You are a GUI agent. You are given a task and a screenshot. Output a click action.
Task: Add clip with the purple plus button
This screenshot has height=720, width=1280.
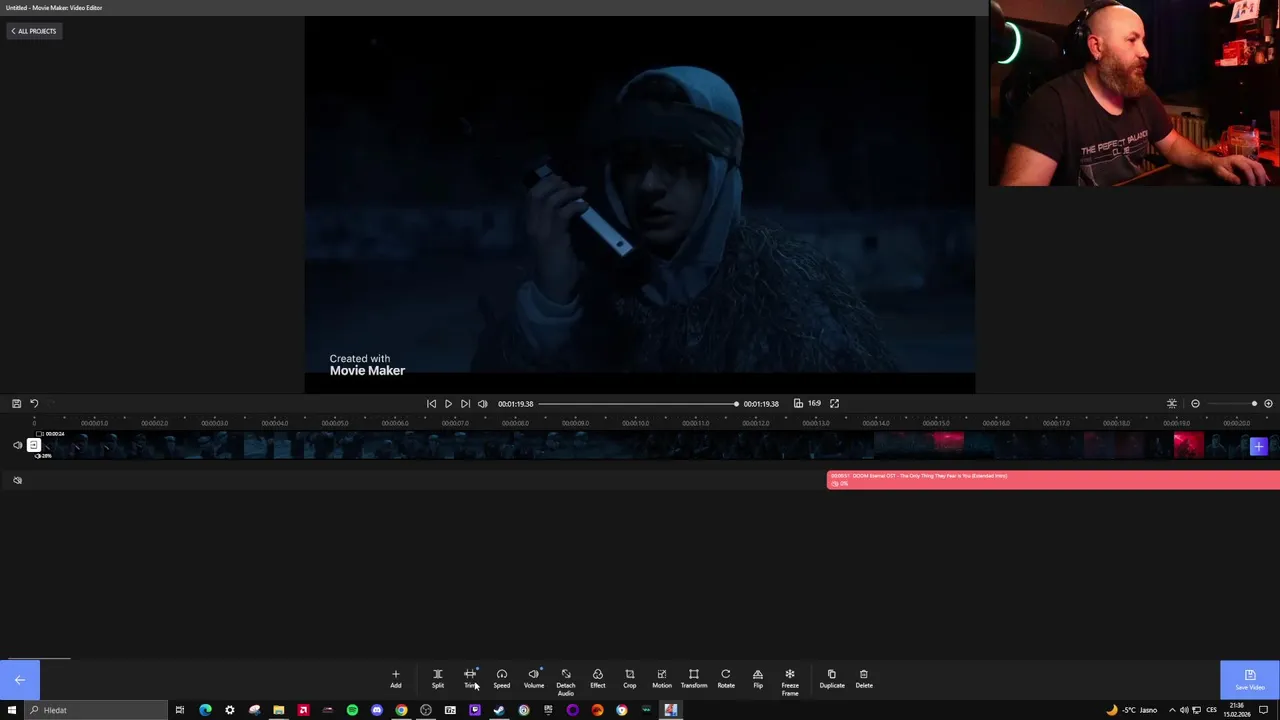[x=1258, y=446]
